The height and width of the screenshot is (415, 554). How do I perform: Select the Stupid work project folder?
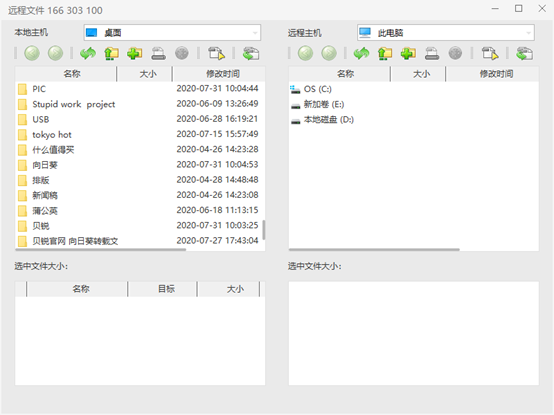(73, 104)
